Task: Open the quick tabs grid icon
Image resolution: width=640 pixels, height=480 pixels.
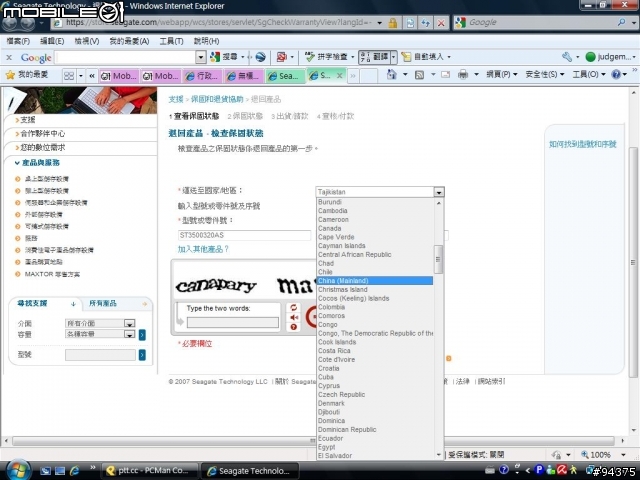Action: pyautogui.click(x=69, y=76)
